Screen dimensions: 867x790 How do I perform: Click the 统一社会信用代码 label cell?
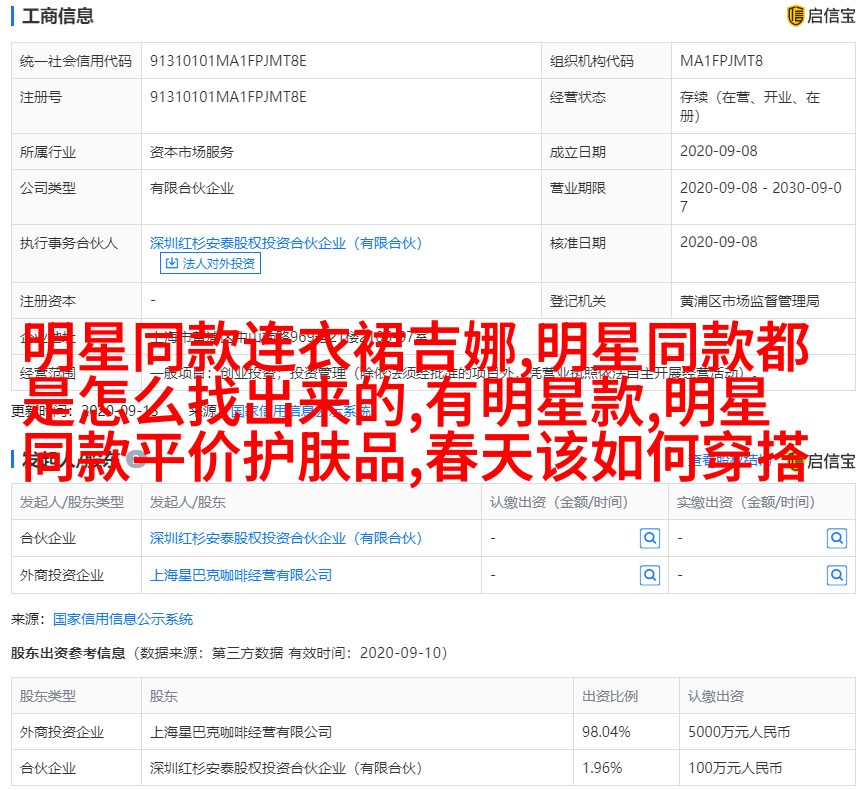click(76, 61)
